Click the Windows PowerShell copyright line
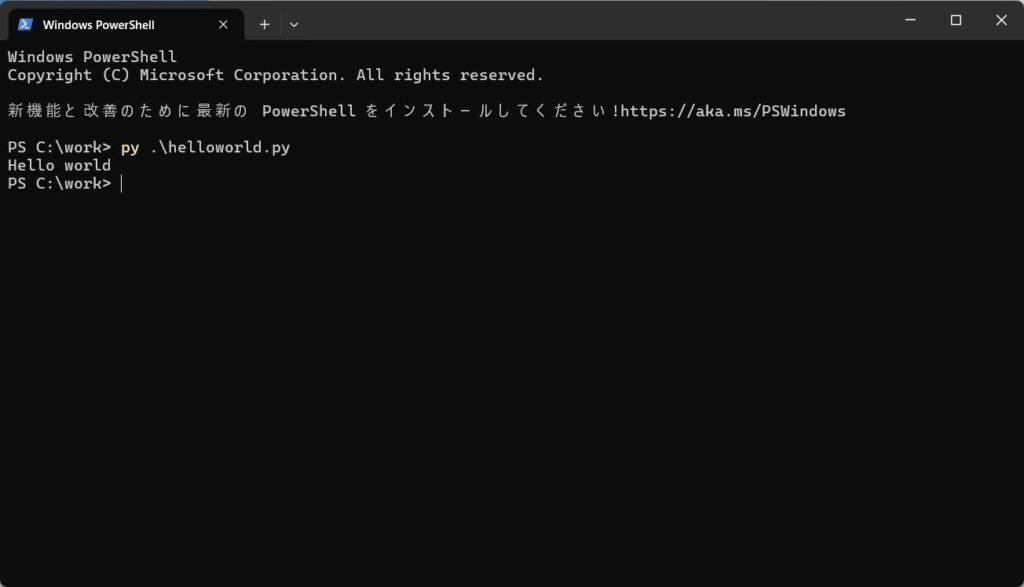 click(x=275, y=74)
